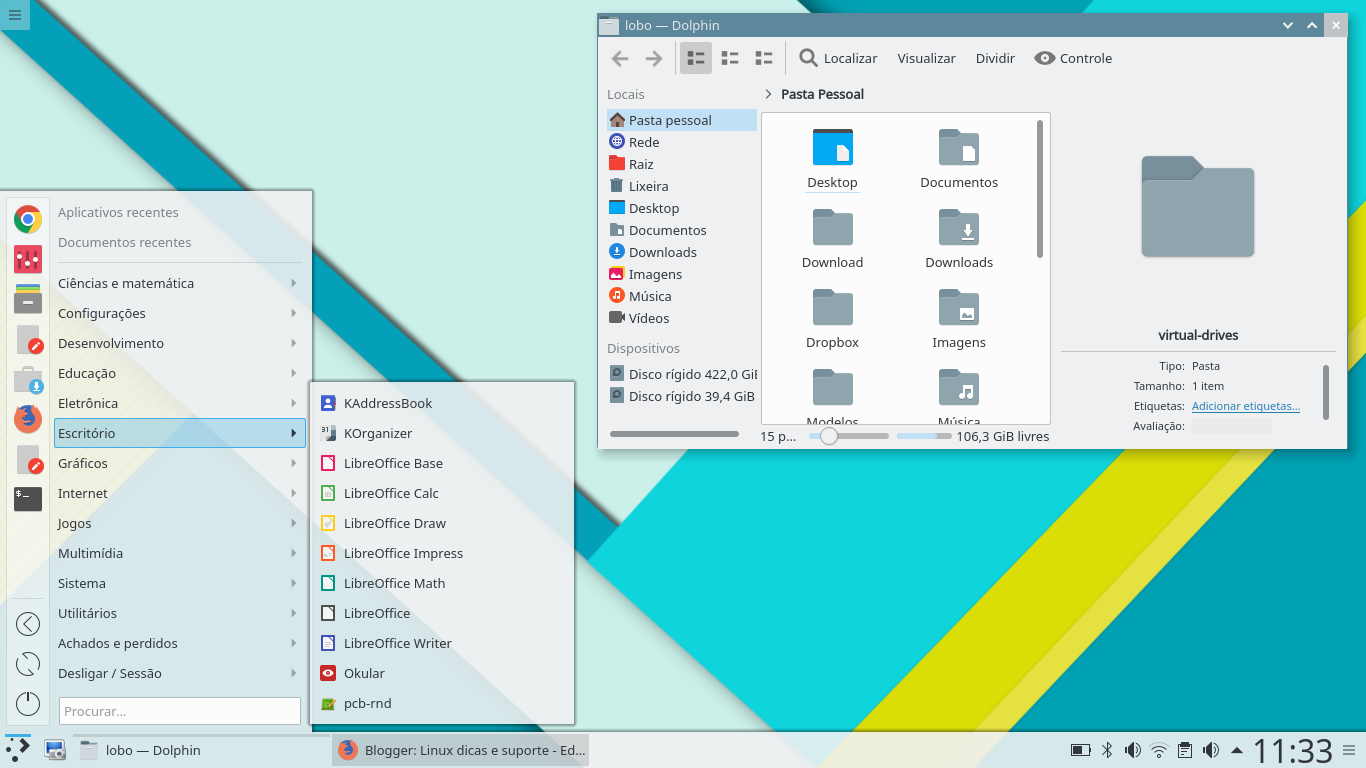Open Firefox from the menu favorites sidebar
The height and width of the screenshot is (768, 1366).
tap(27, 419)
